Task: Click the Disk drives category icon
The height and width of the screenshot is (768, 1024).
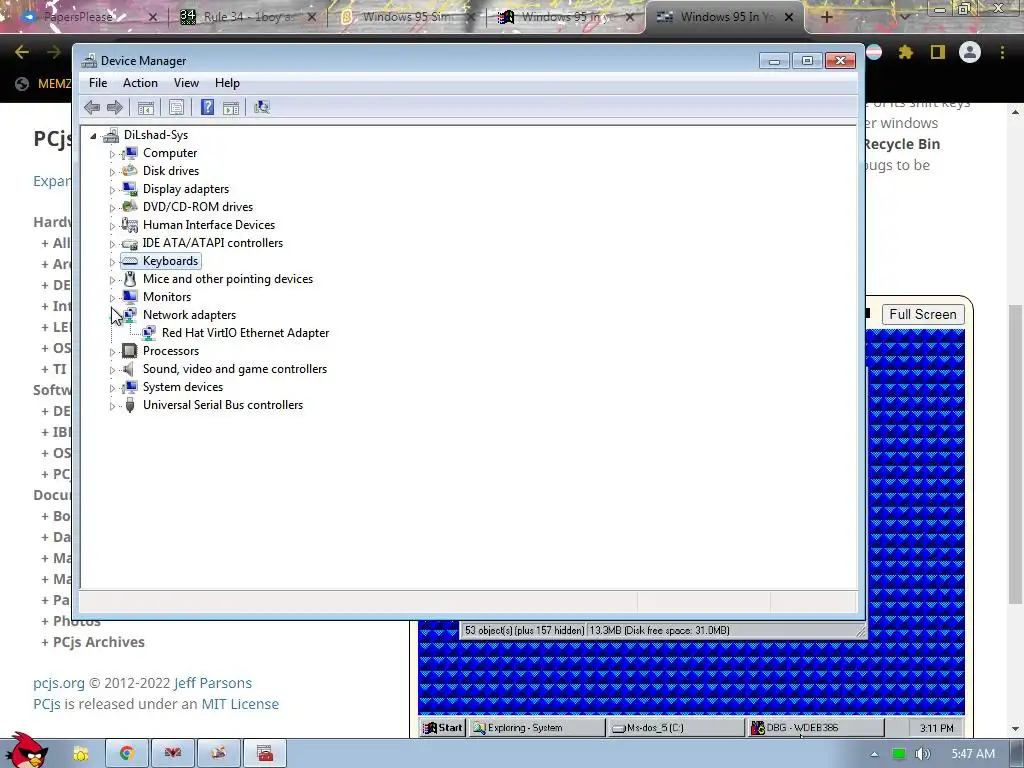Action: pyautogui.click(x=130, y=170)
